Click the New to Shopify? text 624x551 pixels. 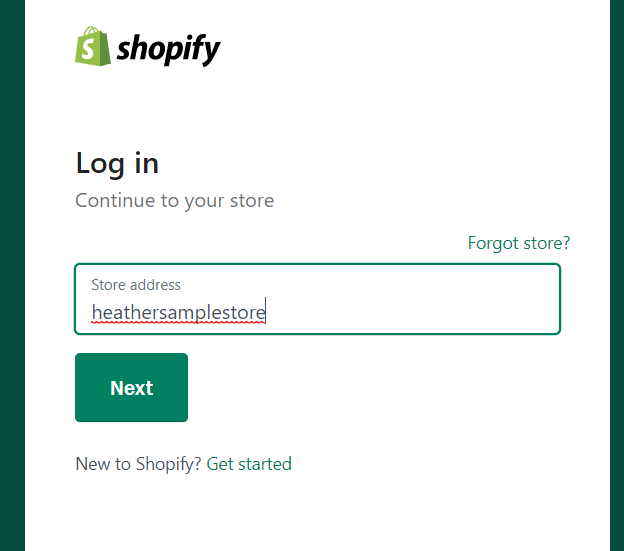click(x=138, y=464)
